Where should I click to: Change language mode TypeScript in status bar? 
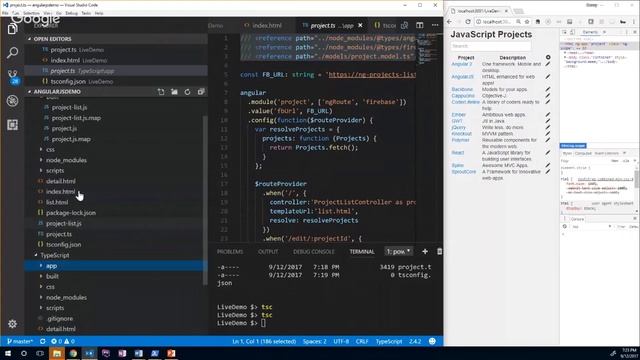pos(389,341)
